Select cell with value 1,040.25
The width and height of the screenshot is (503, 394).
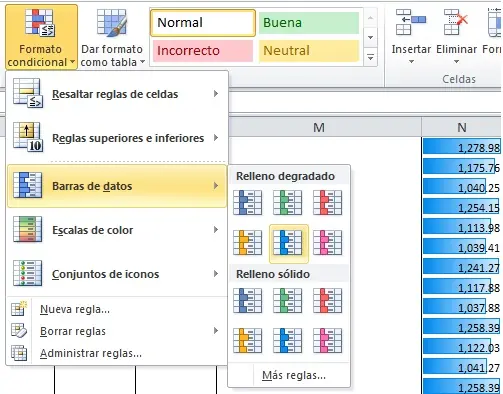[462, 187]
